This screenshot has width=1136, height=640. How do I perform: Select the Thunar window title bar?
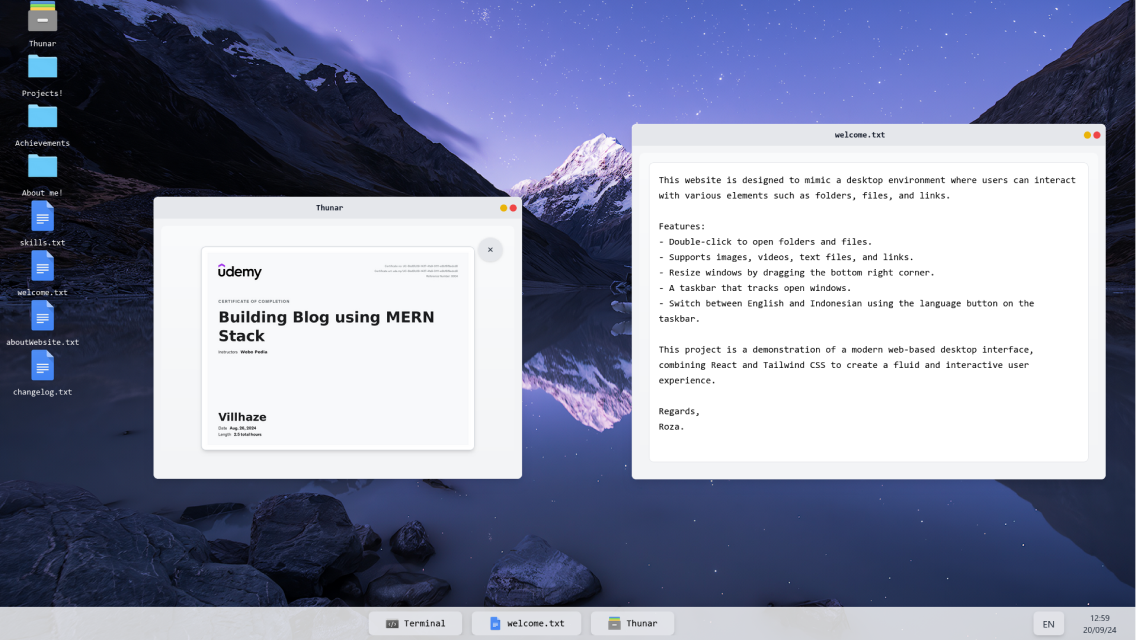(x=328, y=207)
